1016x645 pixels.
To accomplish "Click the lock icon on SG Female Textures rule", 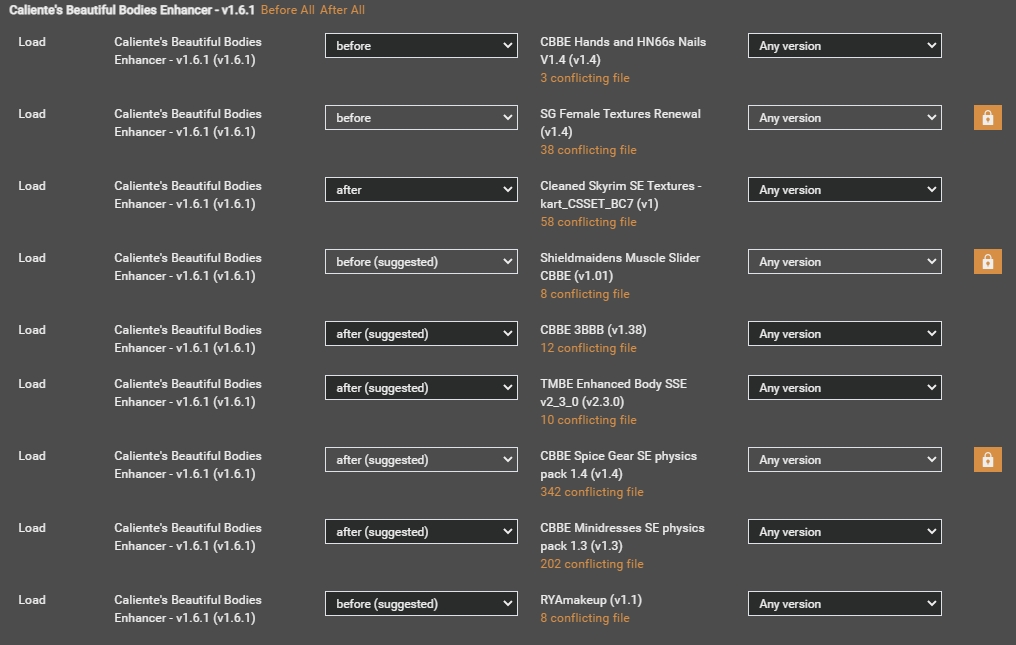I will [987, 117].
